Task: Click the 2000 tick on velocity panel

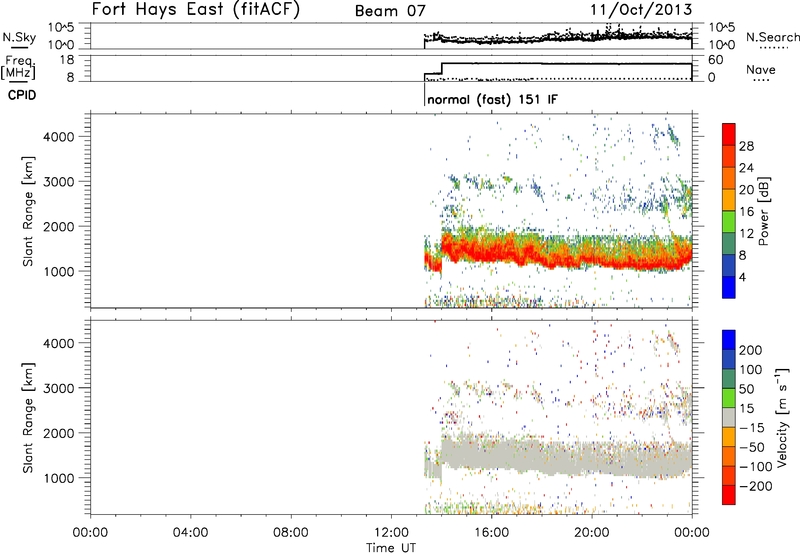Action: tap(59, 433)
